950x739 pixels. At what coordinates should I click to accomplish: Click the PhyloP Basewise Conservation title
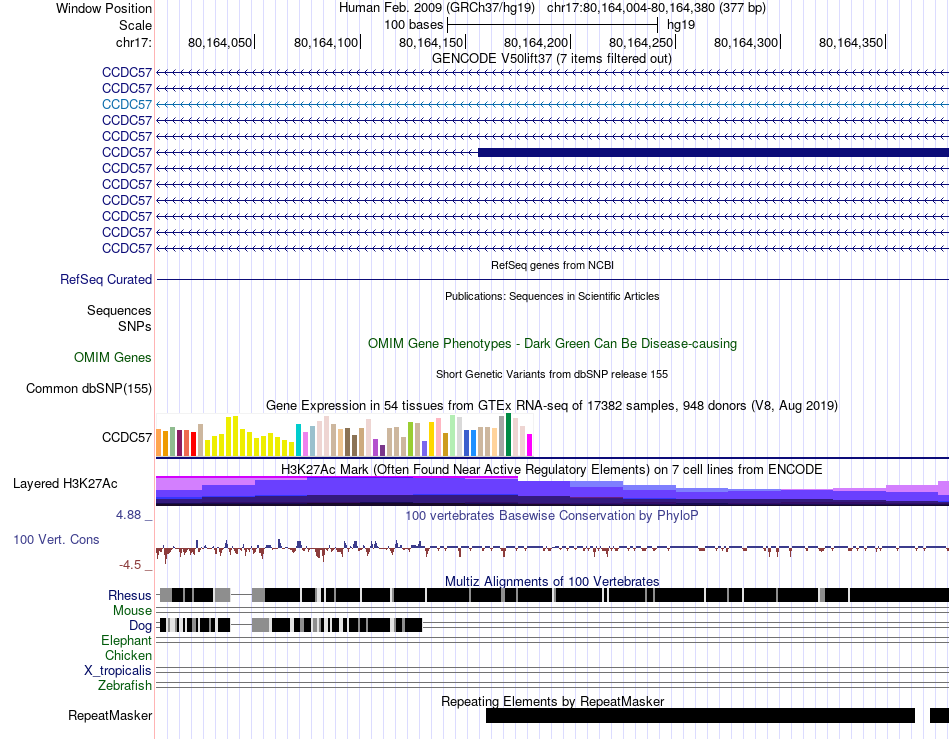(551, 515)
